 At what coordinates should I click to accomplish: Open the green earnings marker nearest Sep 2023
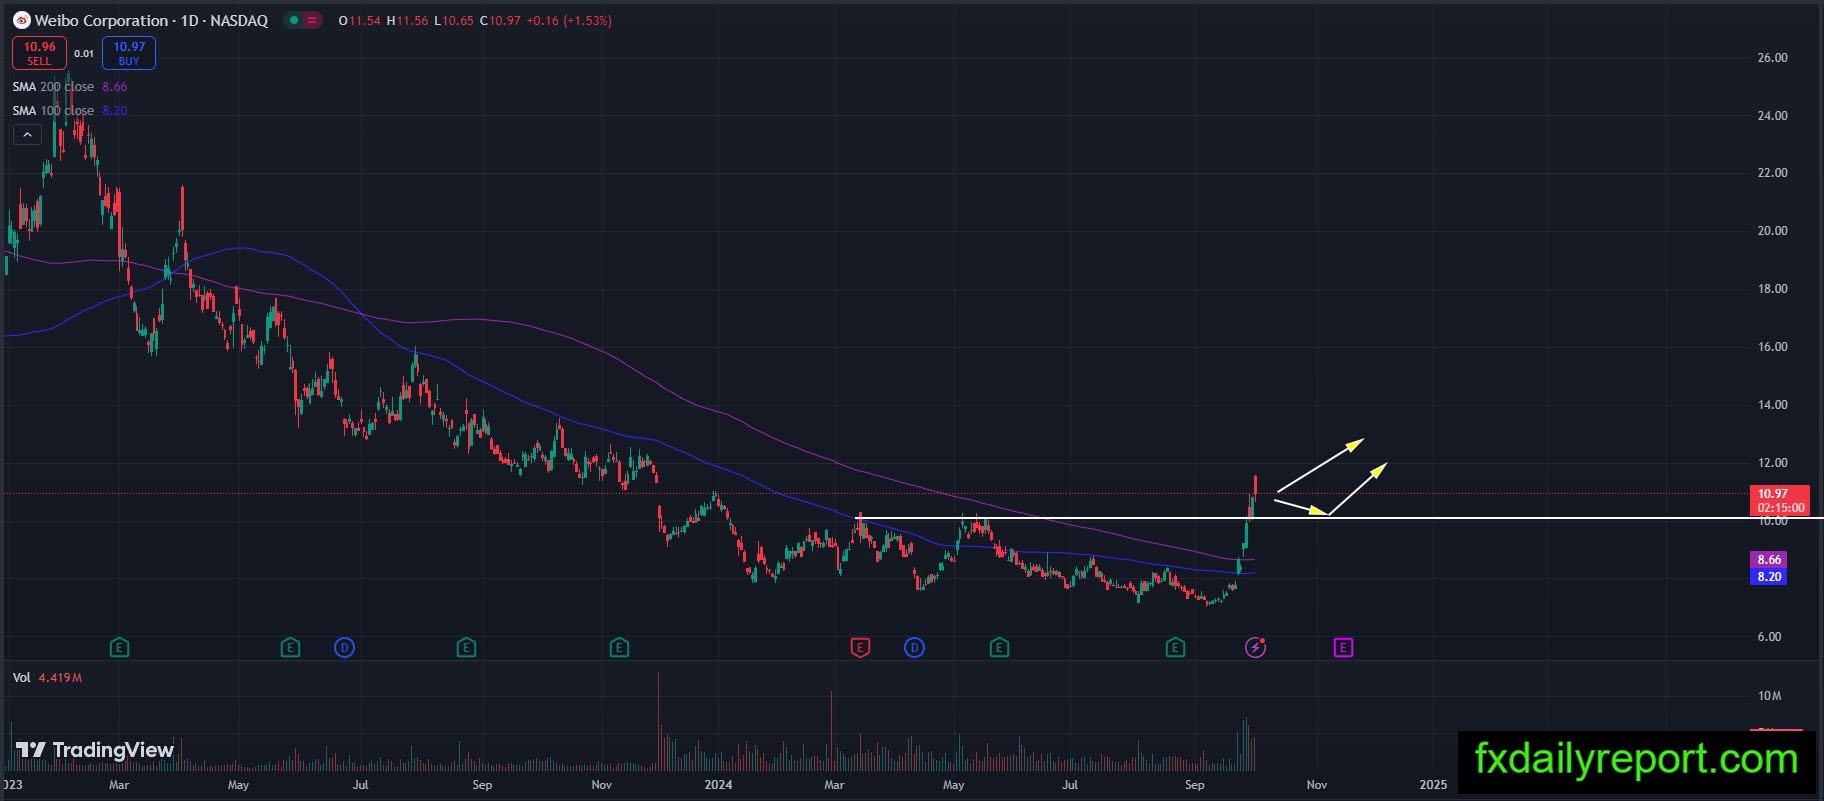pos(466,648)
